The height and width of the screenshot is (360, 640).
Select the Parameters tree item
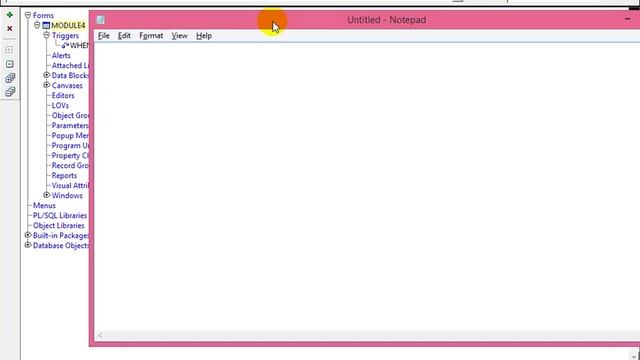pyautogui.click(x=70, y=126)
